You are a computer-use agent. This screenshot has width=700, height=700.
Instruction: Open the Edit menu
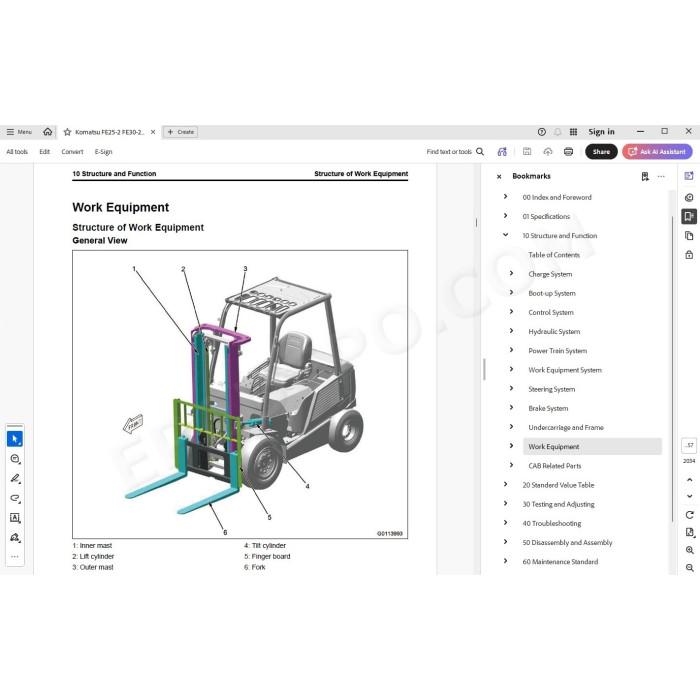(45, 152)
